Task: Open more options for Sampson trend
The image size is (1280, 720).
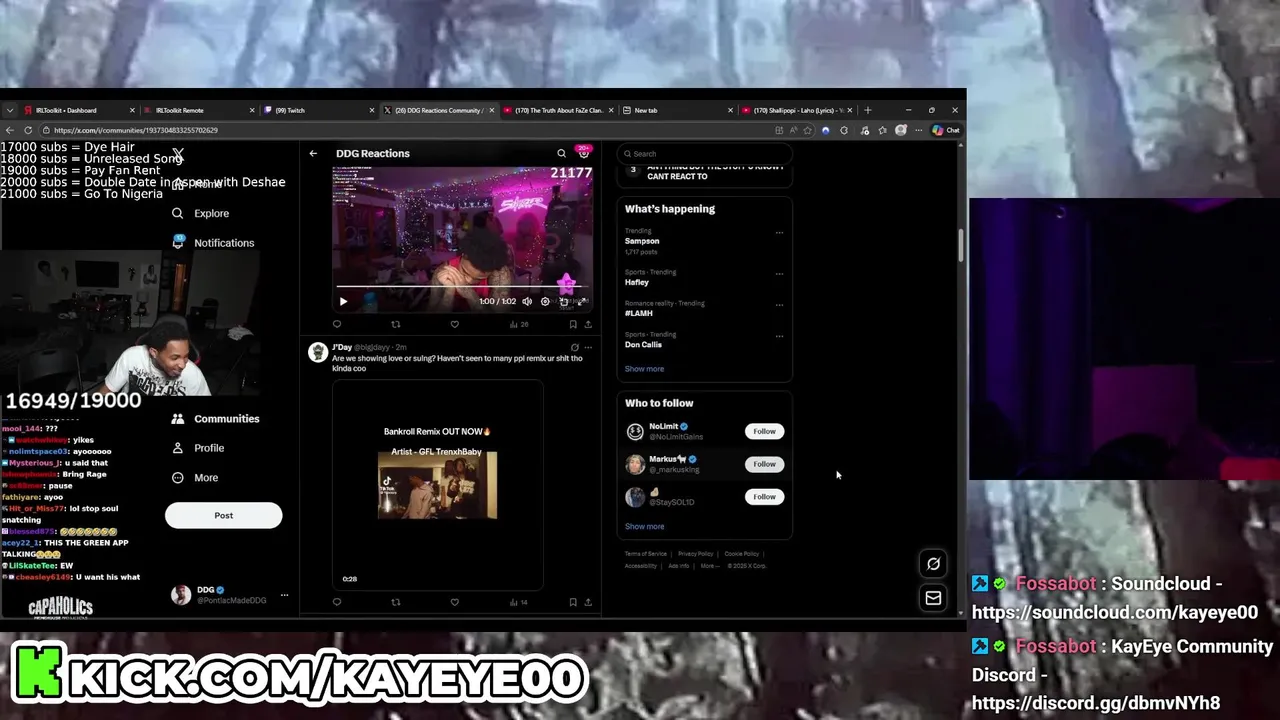Action: coord(779,233)
